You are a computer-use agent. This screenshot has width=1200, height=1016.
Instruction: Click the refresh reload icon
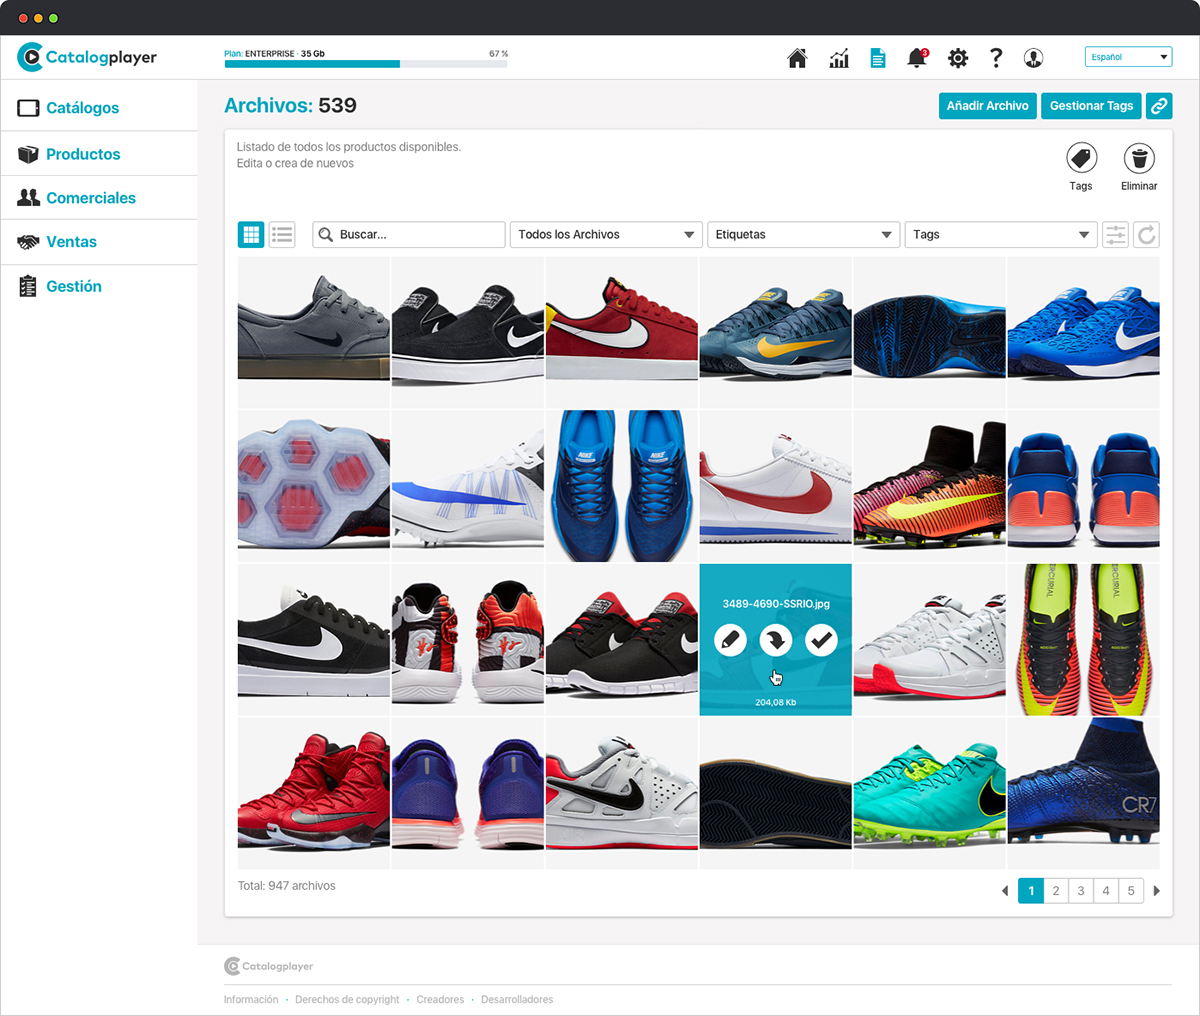(x=1147, y=235)
